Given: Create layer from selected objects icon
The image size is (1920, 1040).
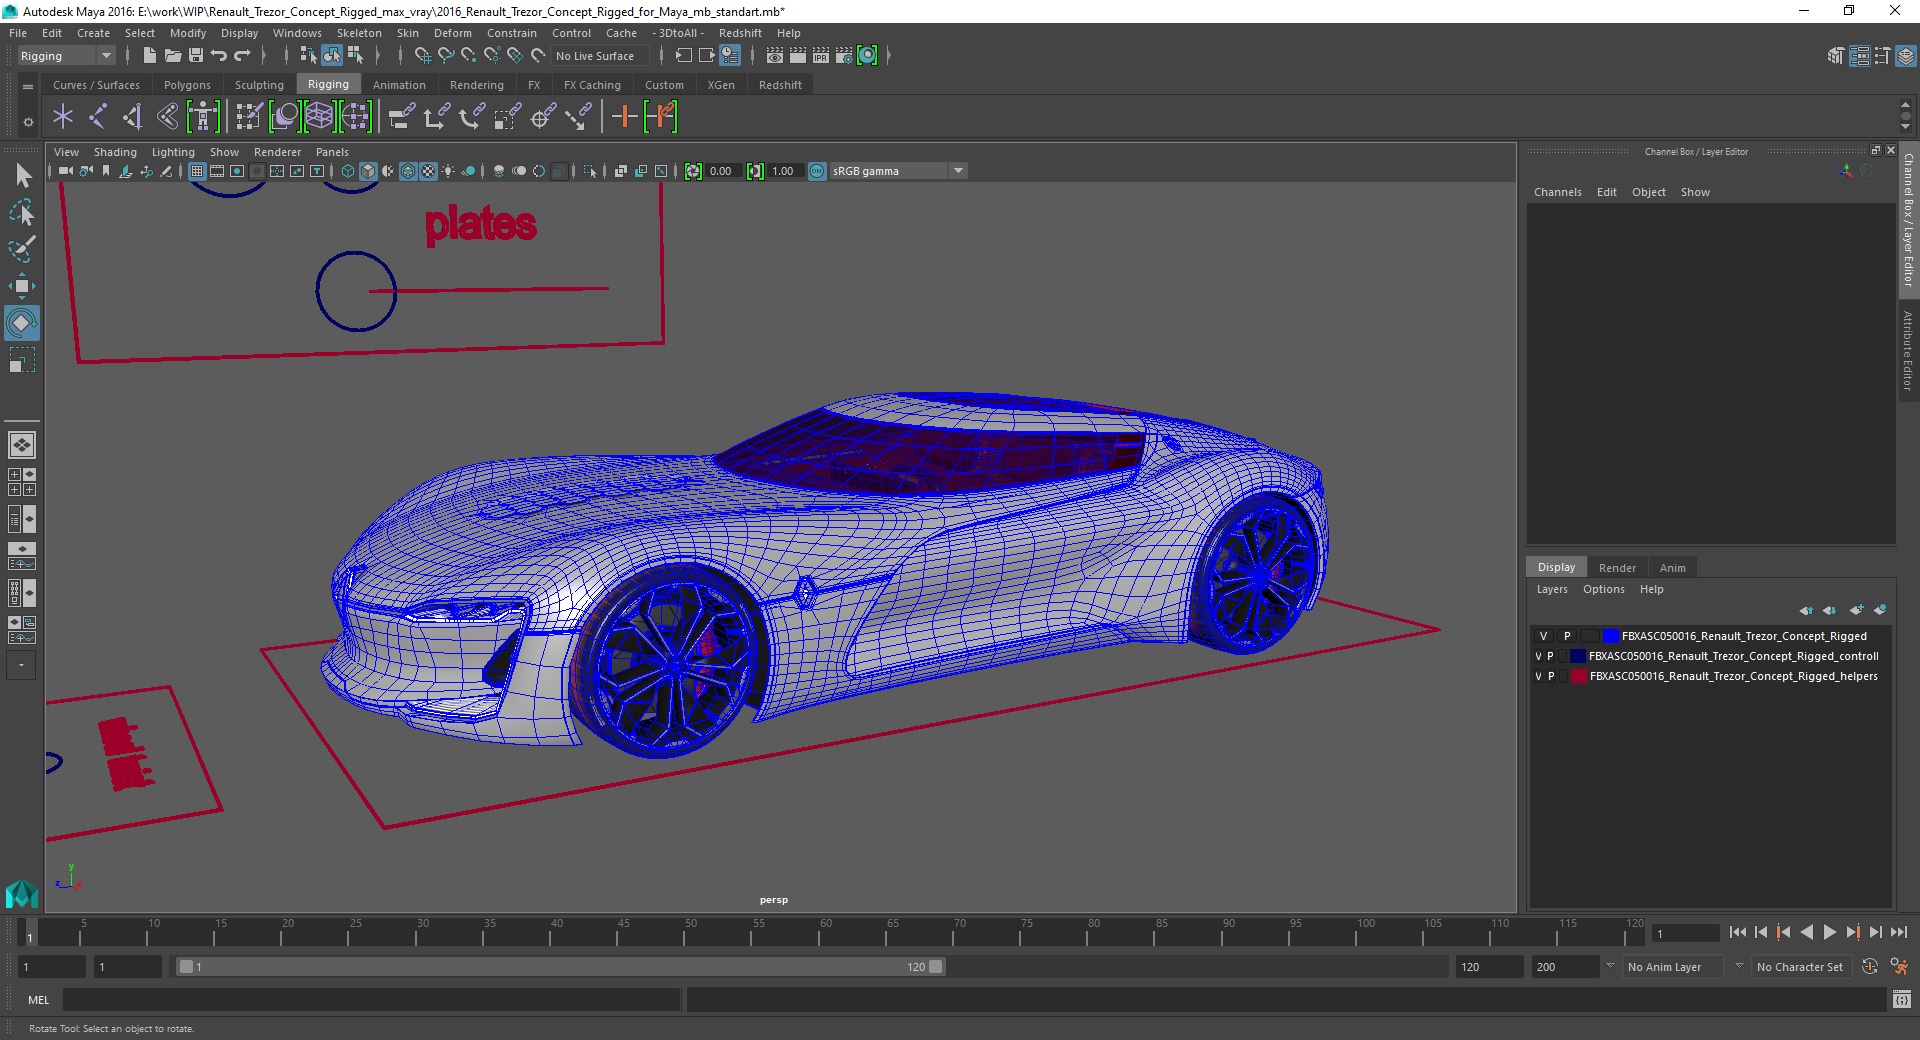Looking at the screenshot, I should (1880, 610).
